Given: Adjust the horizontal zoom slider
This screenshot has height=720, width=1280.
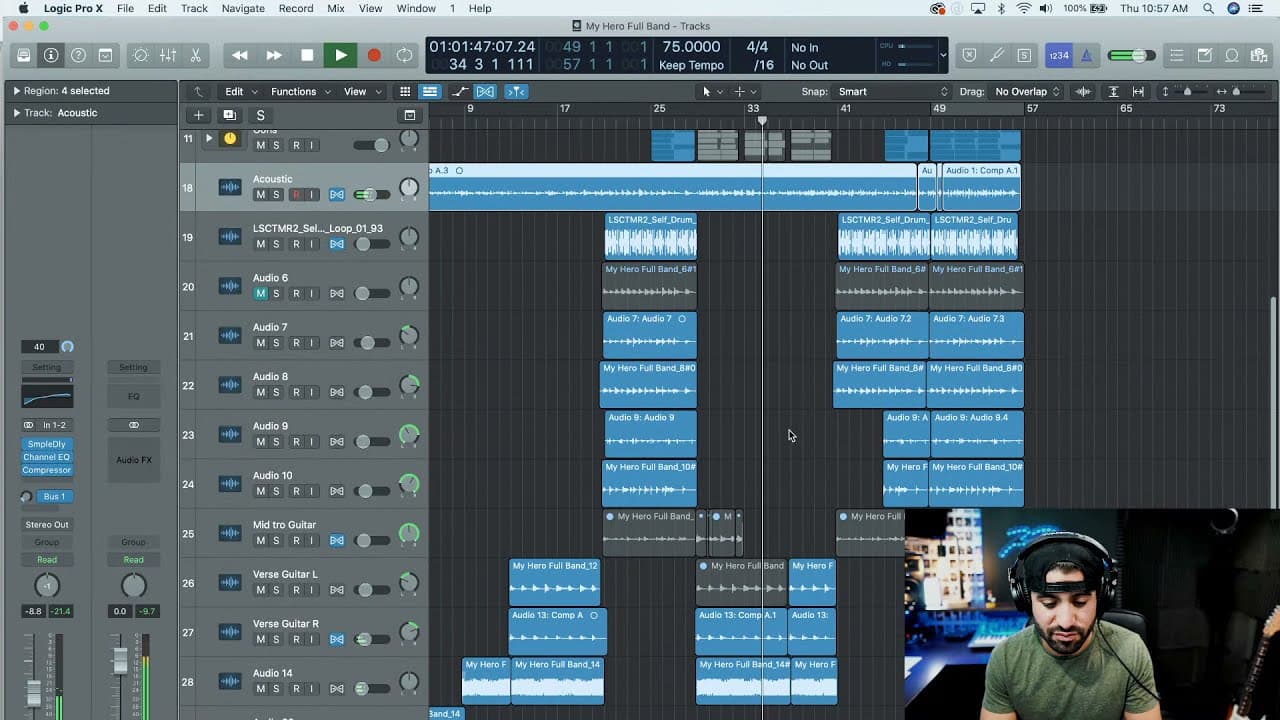Looking at the screenshot, I should [x=1236, y=91].
